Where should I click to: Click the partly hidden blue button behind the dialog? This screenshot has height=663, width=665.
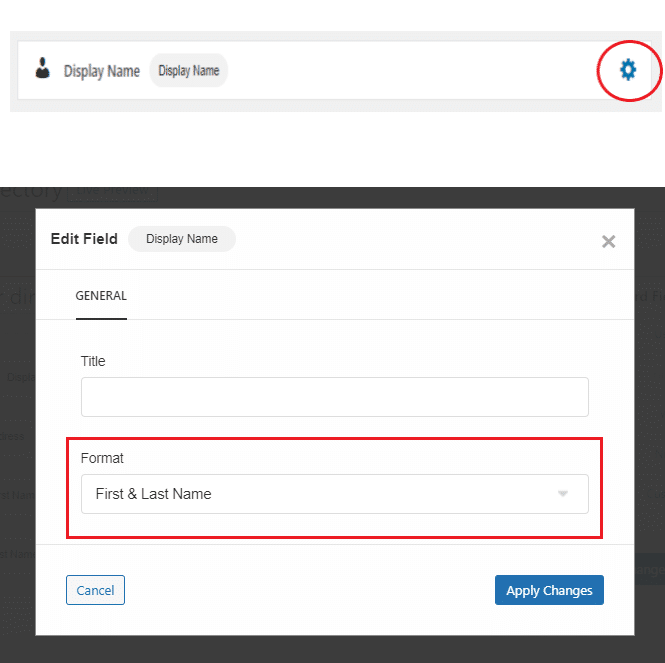(649, 569)
